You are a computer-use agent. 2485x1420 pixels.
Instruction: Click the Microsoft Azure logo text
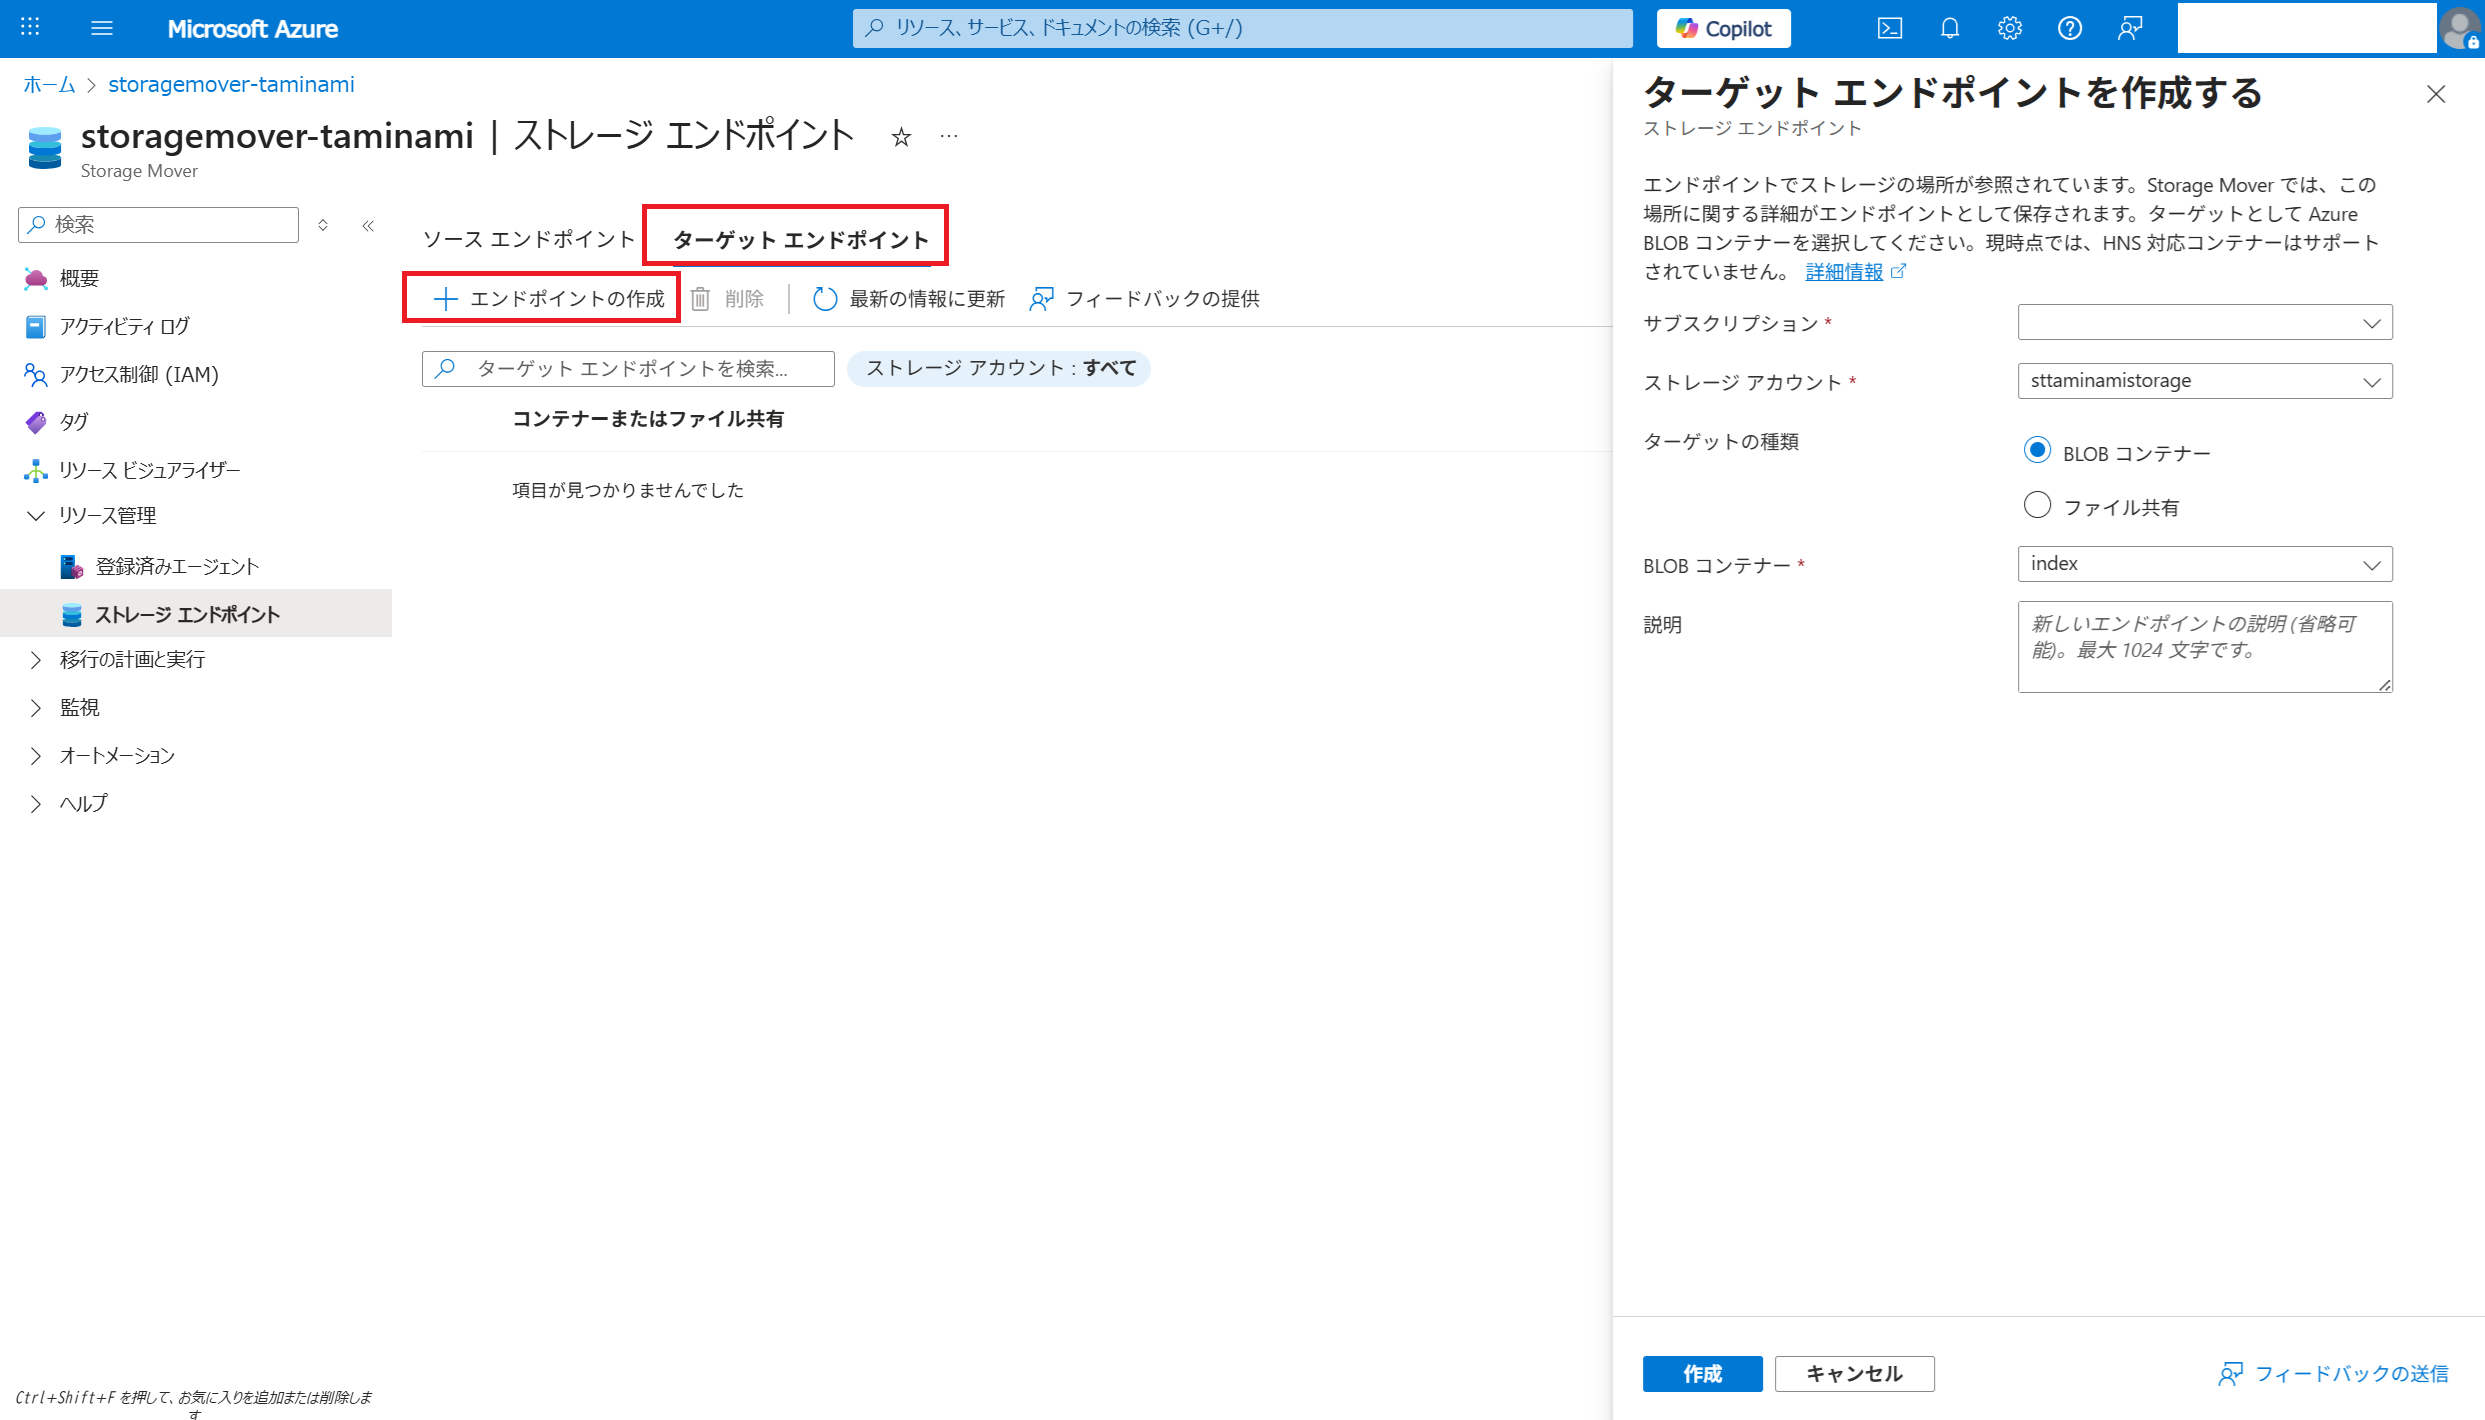coord(252,29)
